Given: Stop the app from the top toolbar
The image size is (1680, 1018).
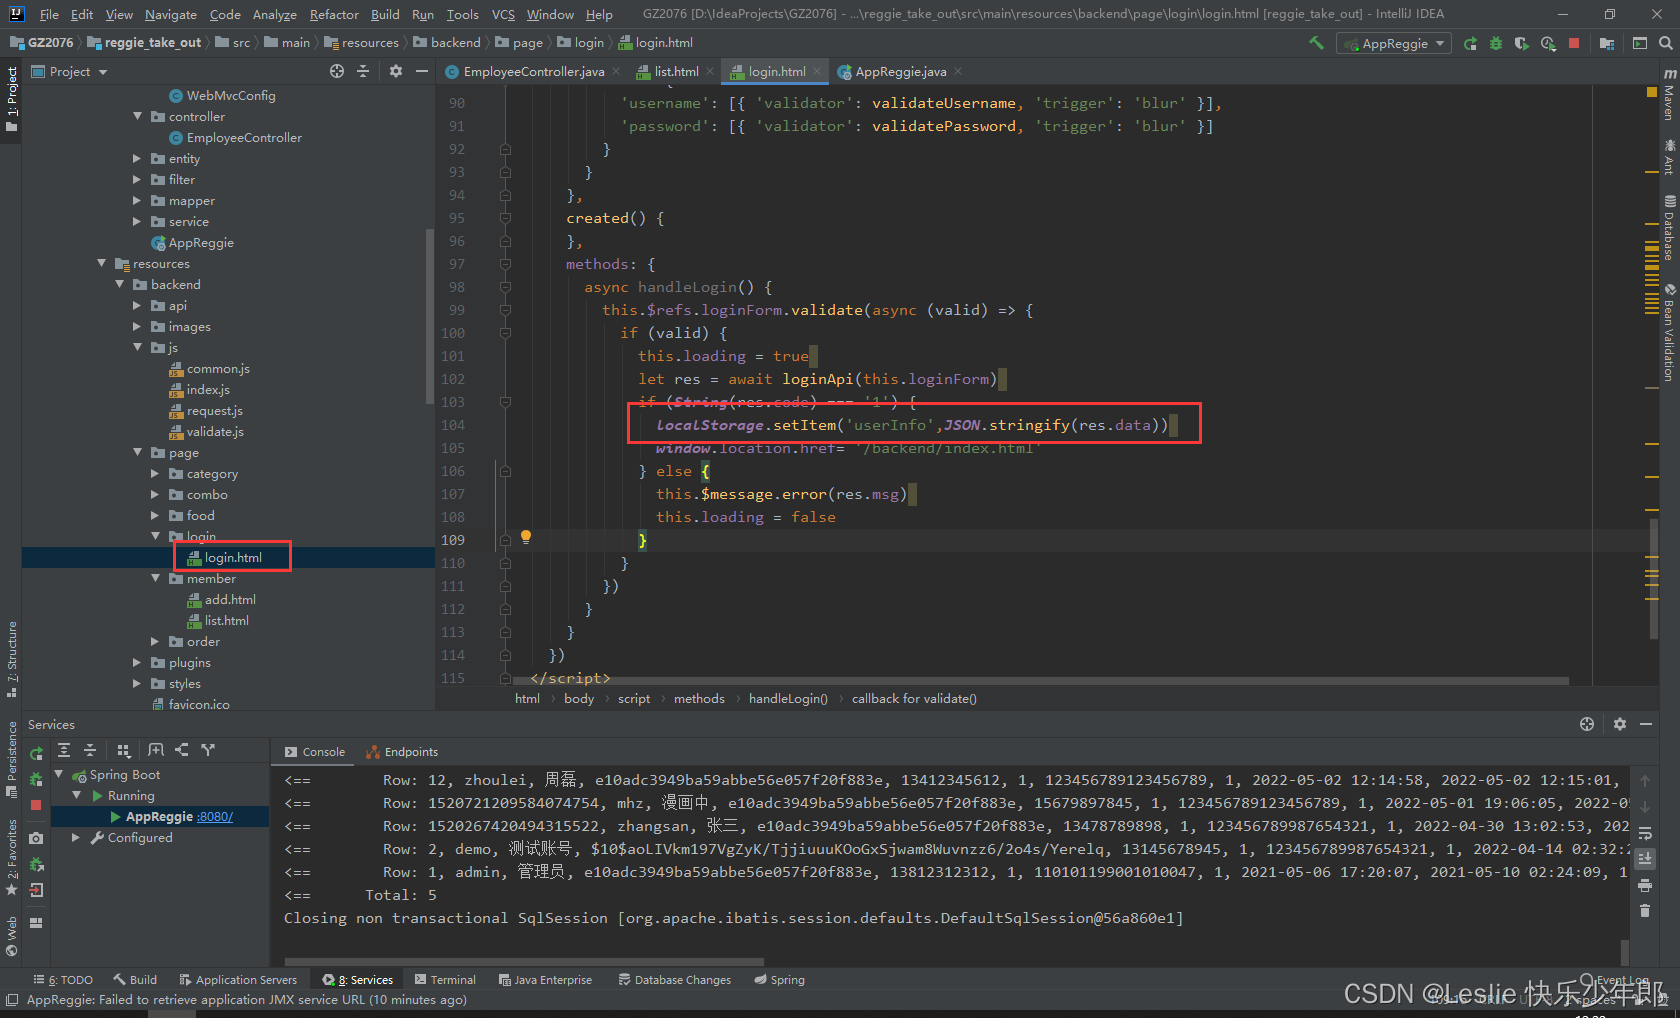Looking at the screenshot, I should [x=1574, y=43].
